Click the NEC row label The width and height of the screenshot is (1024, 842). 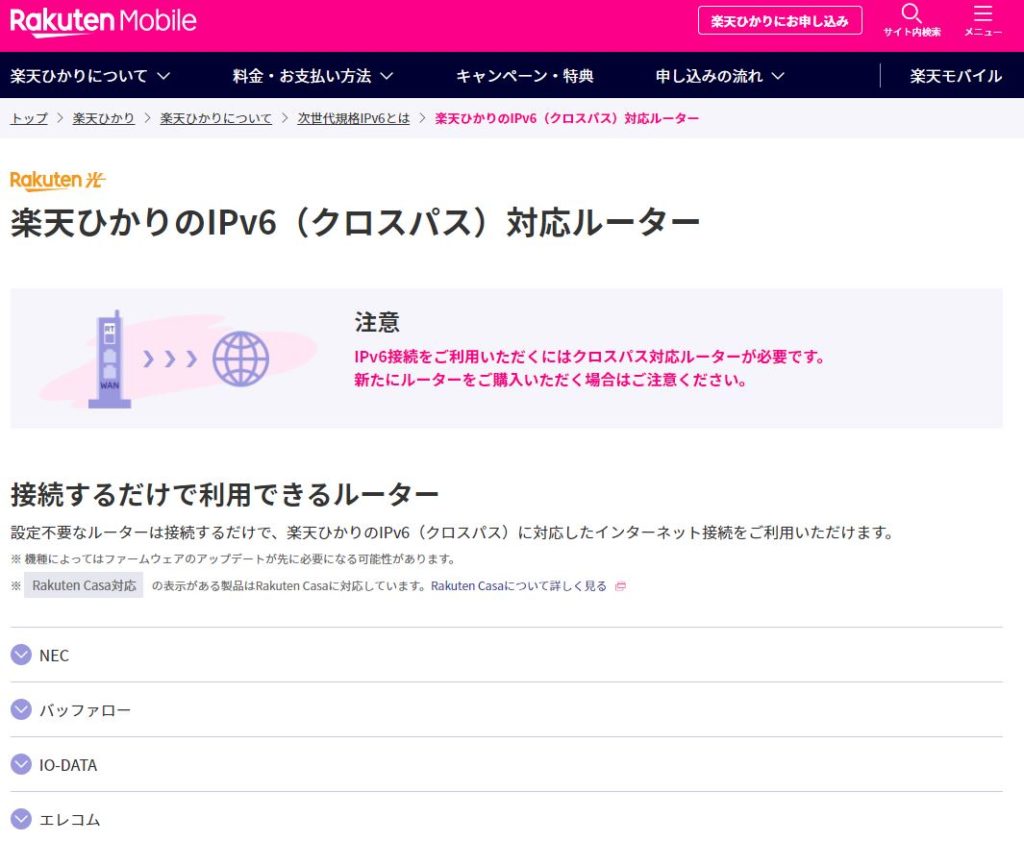tap(54, 655)
